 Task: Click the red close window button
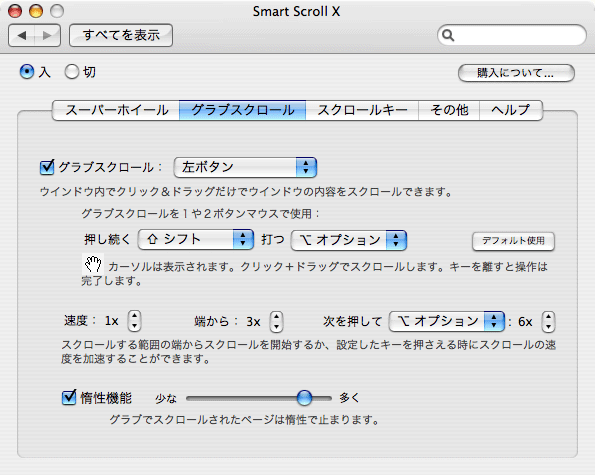pyautogui.click(x=15, y=11)
